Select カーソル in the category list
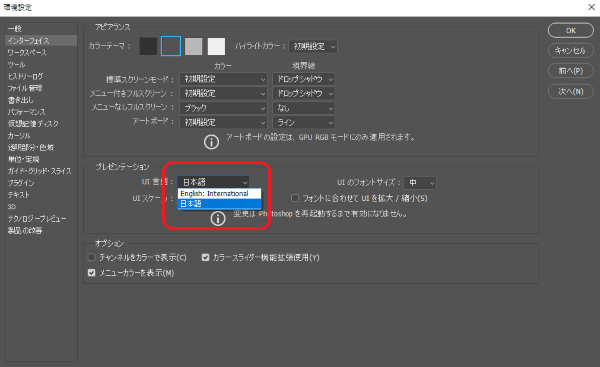This screenshot has height=367, width=600. click(41, 135)
